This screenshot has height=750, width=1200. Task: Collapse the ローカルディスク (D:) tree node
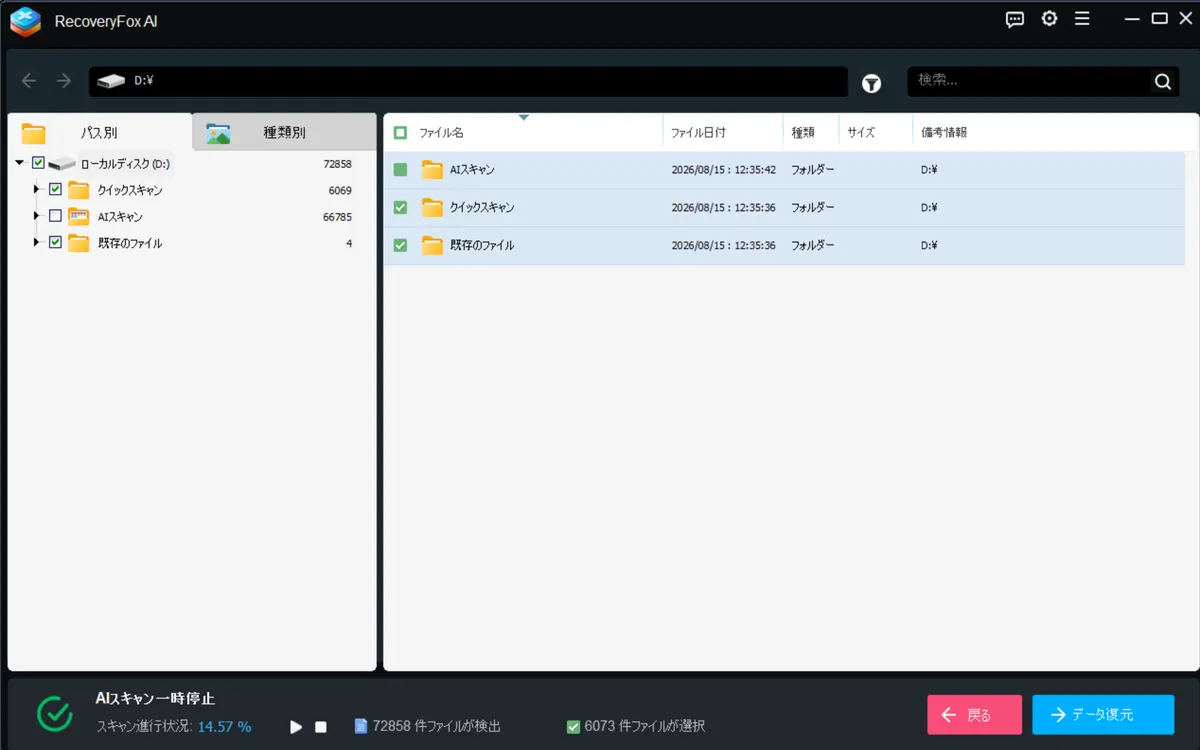20,163
